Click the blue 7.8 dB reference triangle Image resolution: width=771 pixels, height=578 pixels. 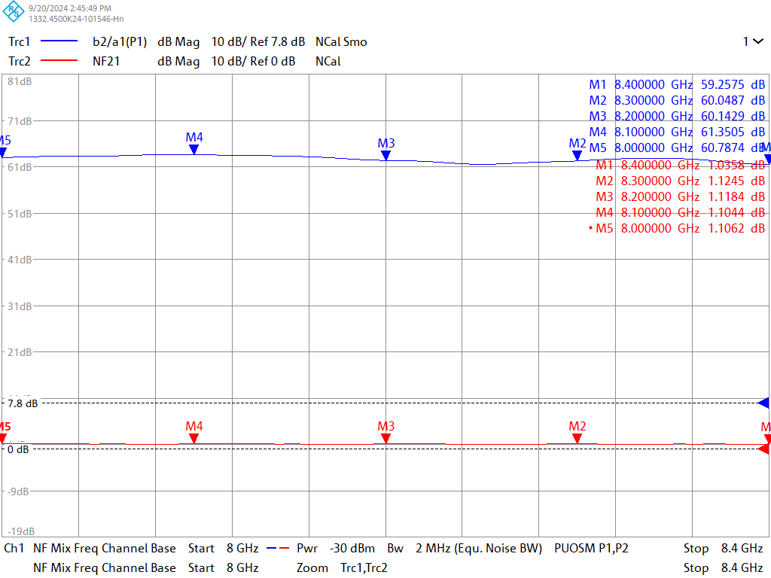(x=764, y=403)
